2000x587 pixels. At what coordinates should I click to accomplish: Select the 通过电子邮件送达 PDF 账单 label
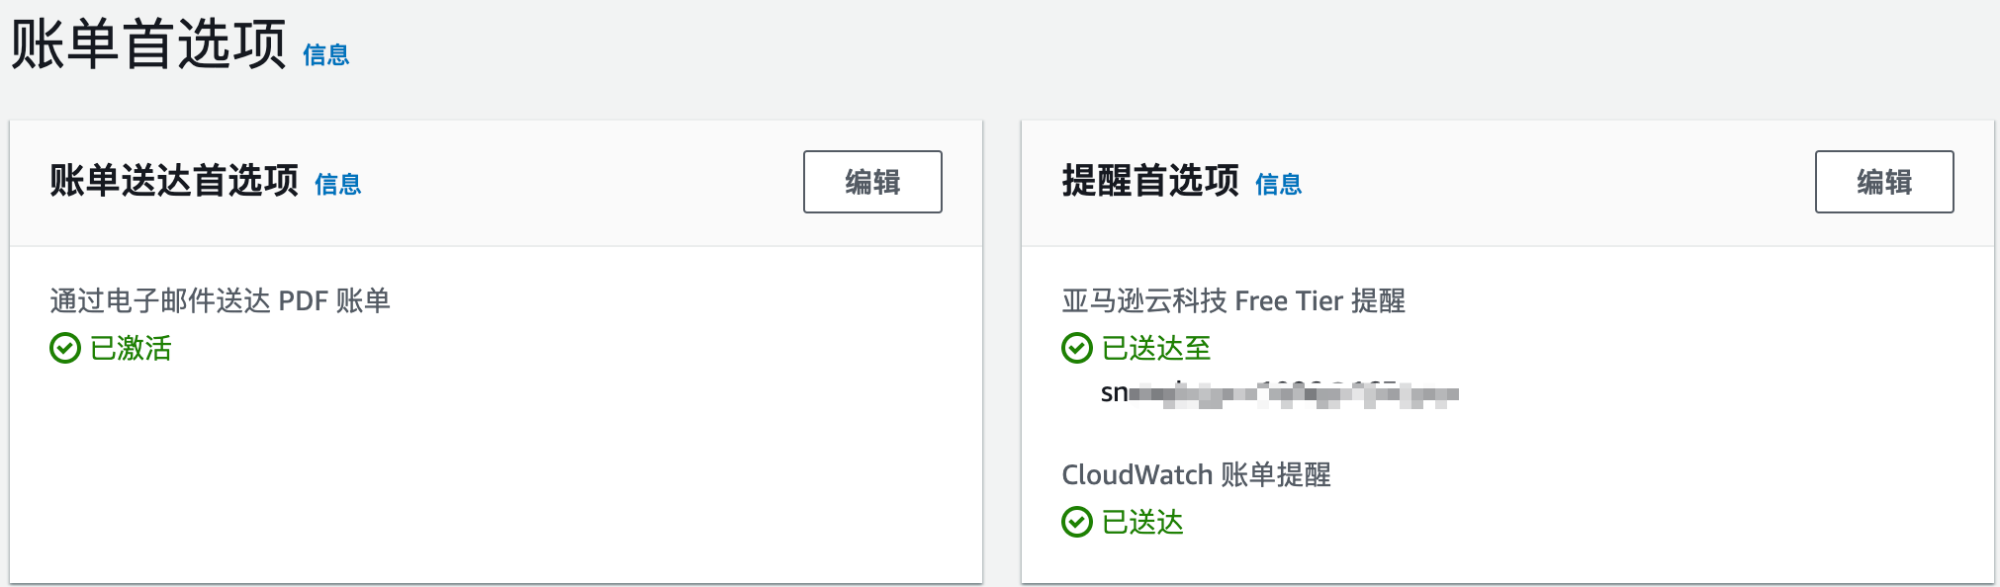pos(220,301)
